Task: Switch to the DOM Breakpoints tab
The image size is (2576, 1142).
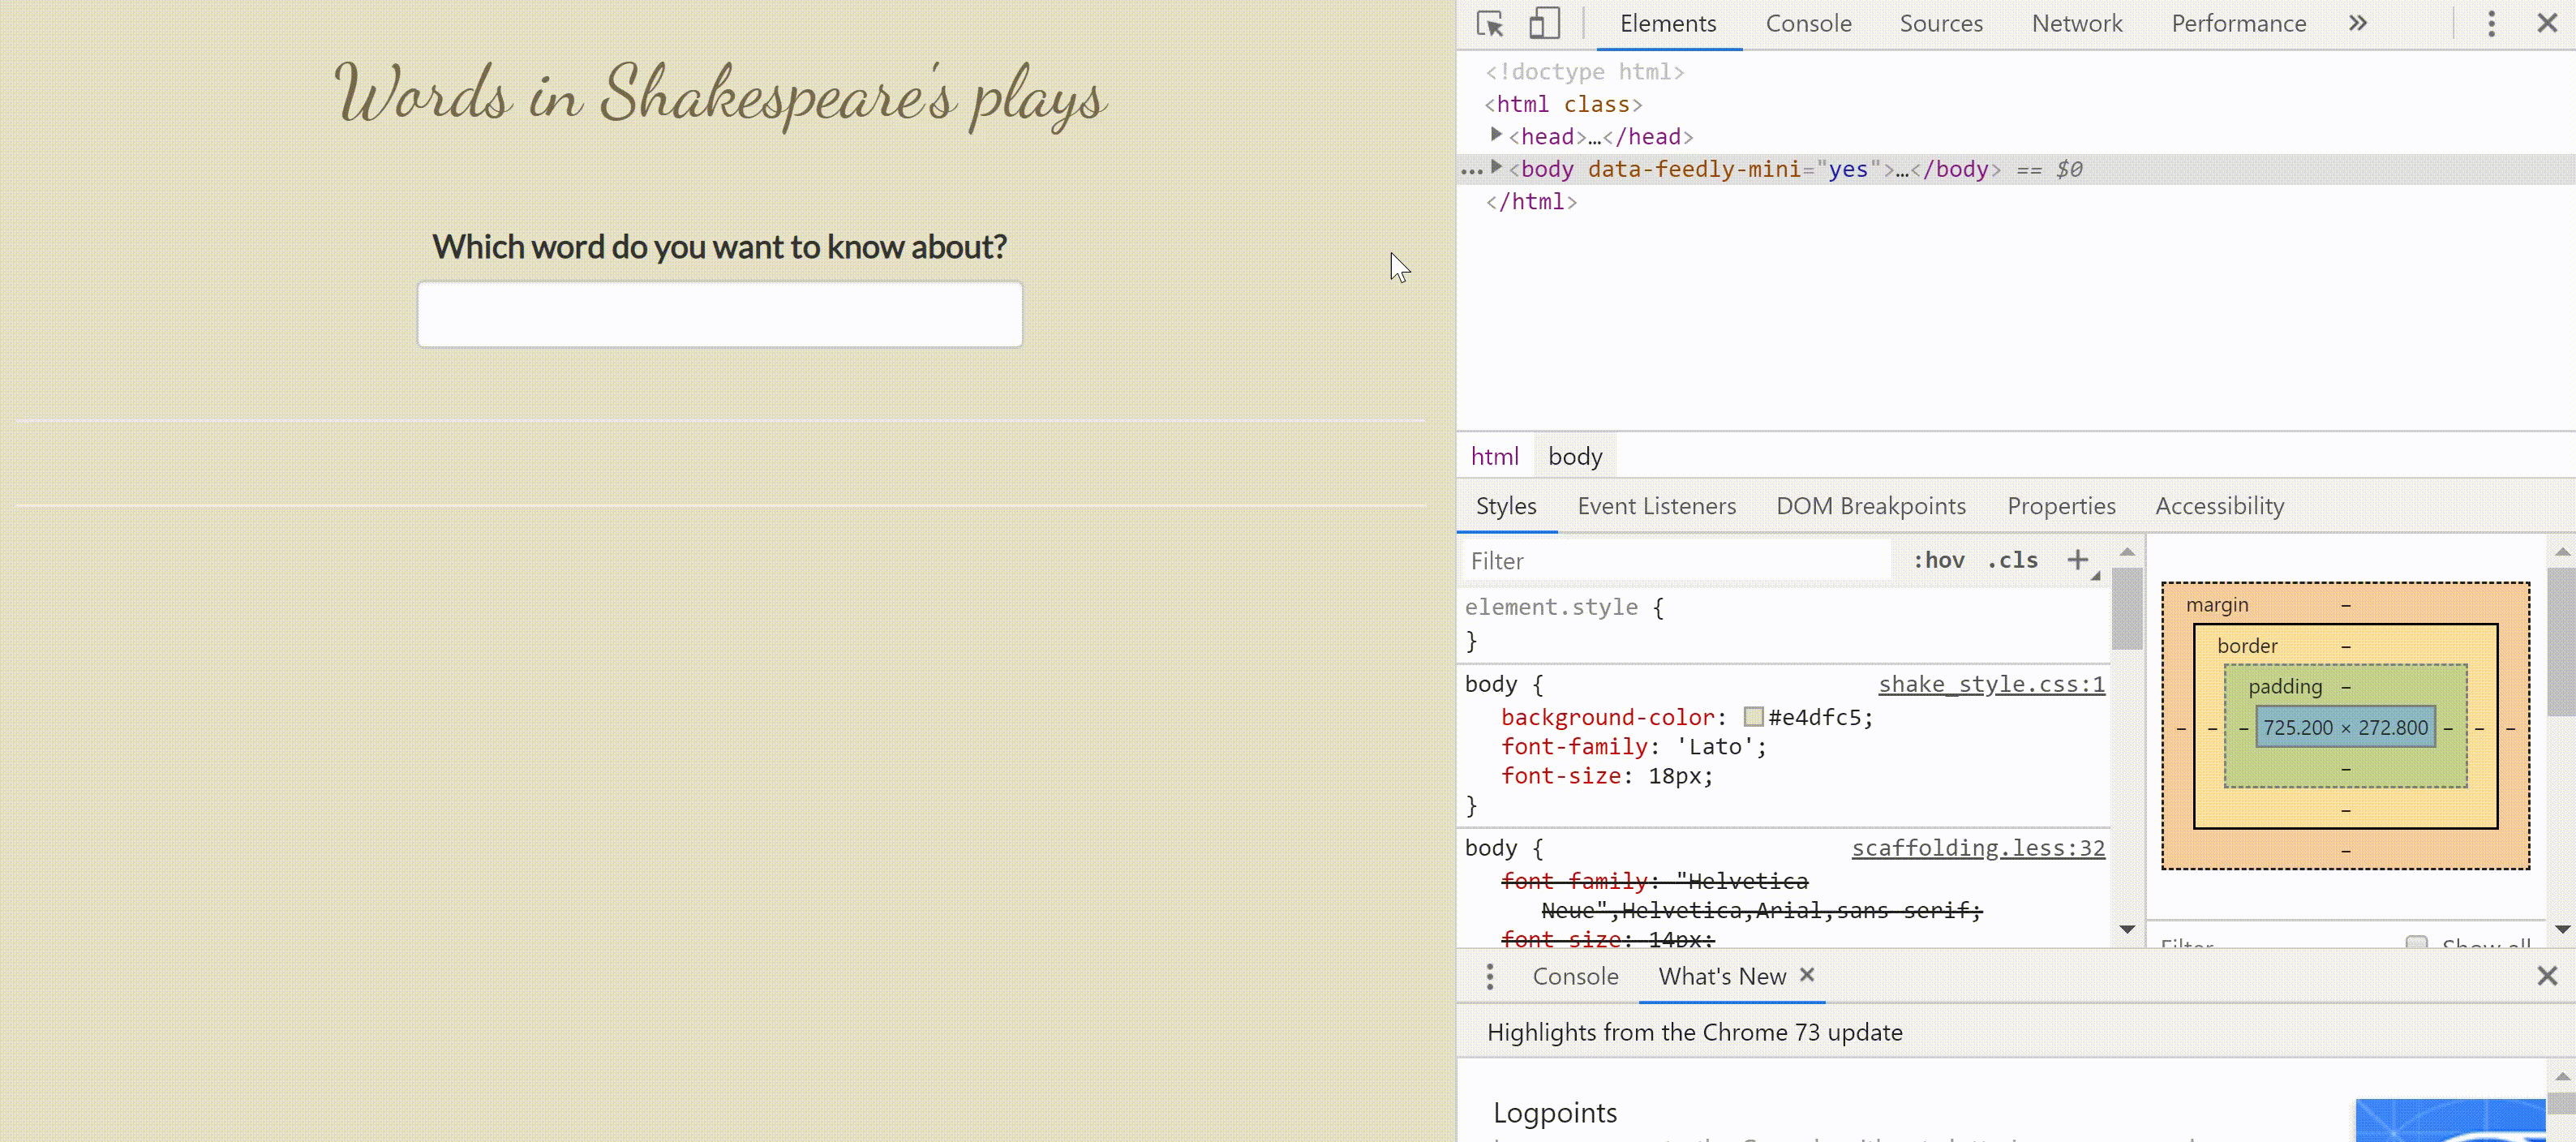Action: click(1871, 506)
